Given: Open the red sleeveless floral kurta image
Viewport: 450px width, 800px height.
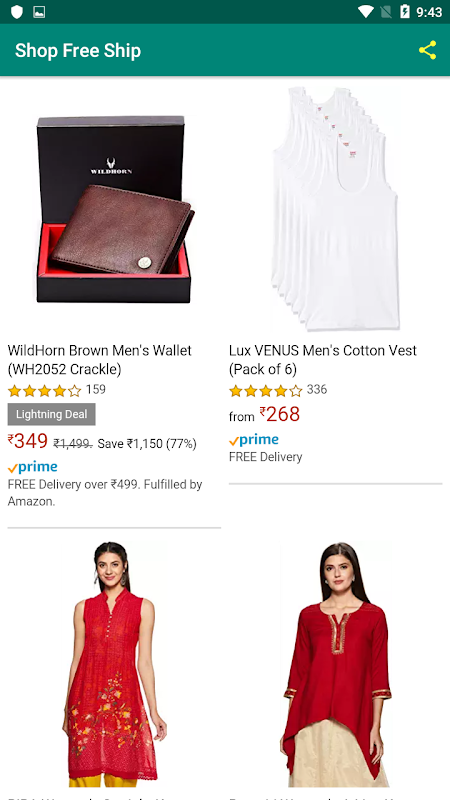Looking at the screenshot, I should (x=114, y=664).
